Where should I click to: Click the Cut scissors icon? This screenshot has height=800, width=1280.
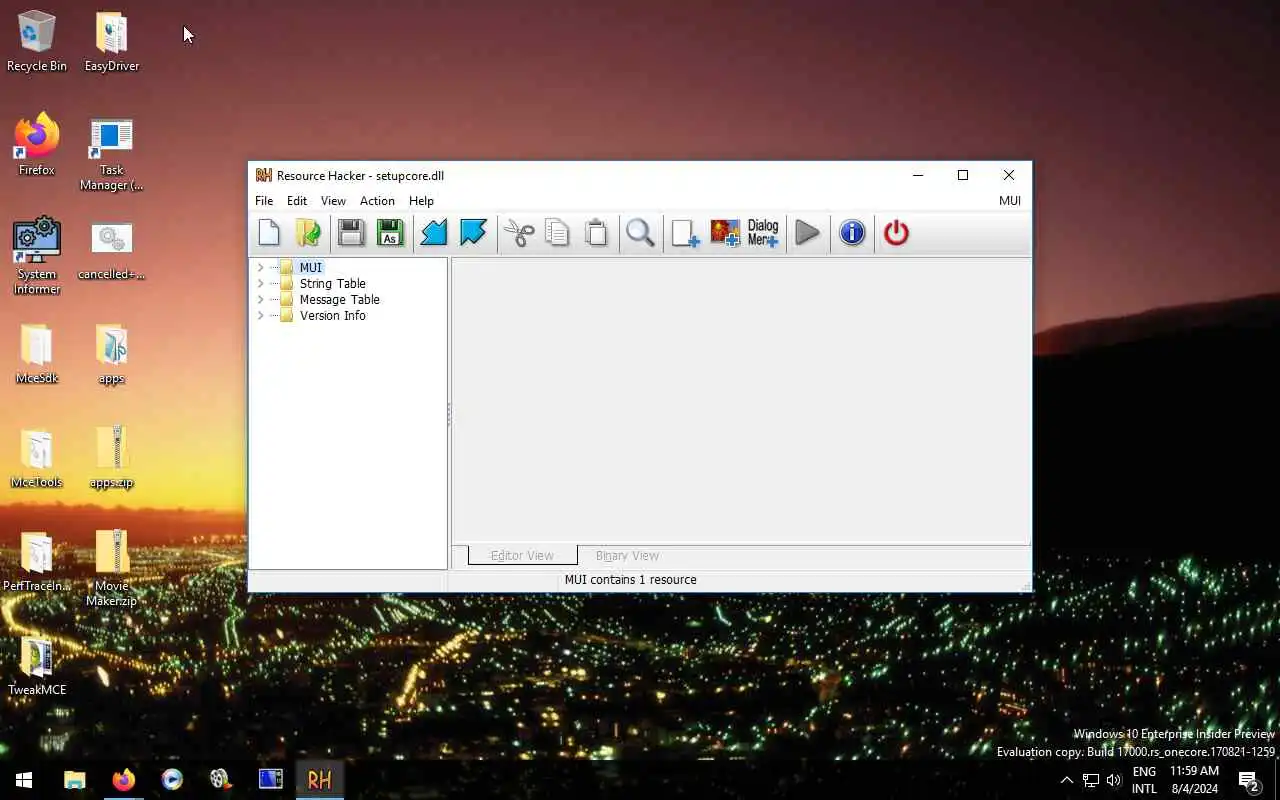click(518, 233)
